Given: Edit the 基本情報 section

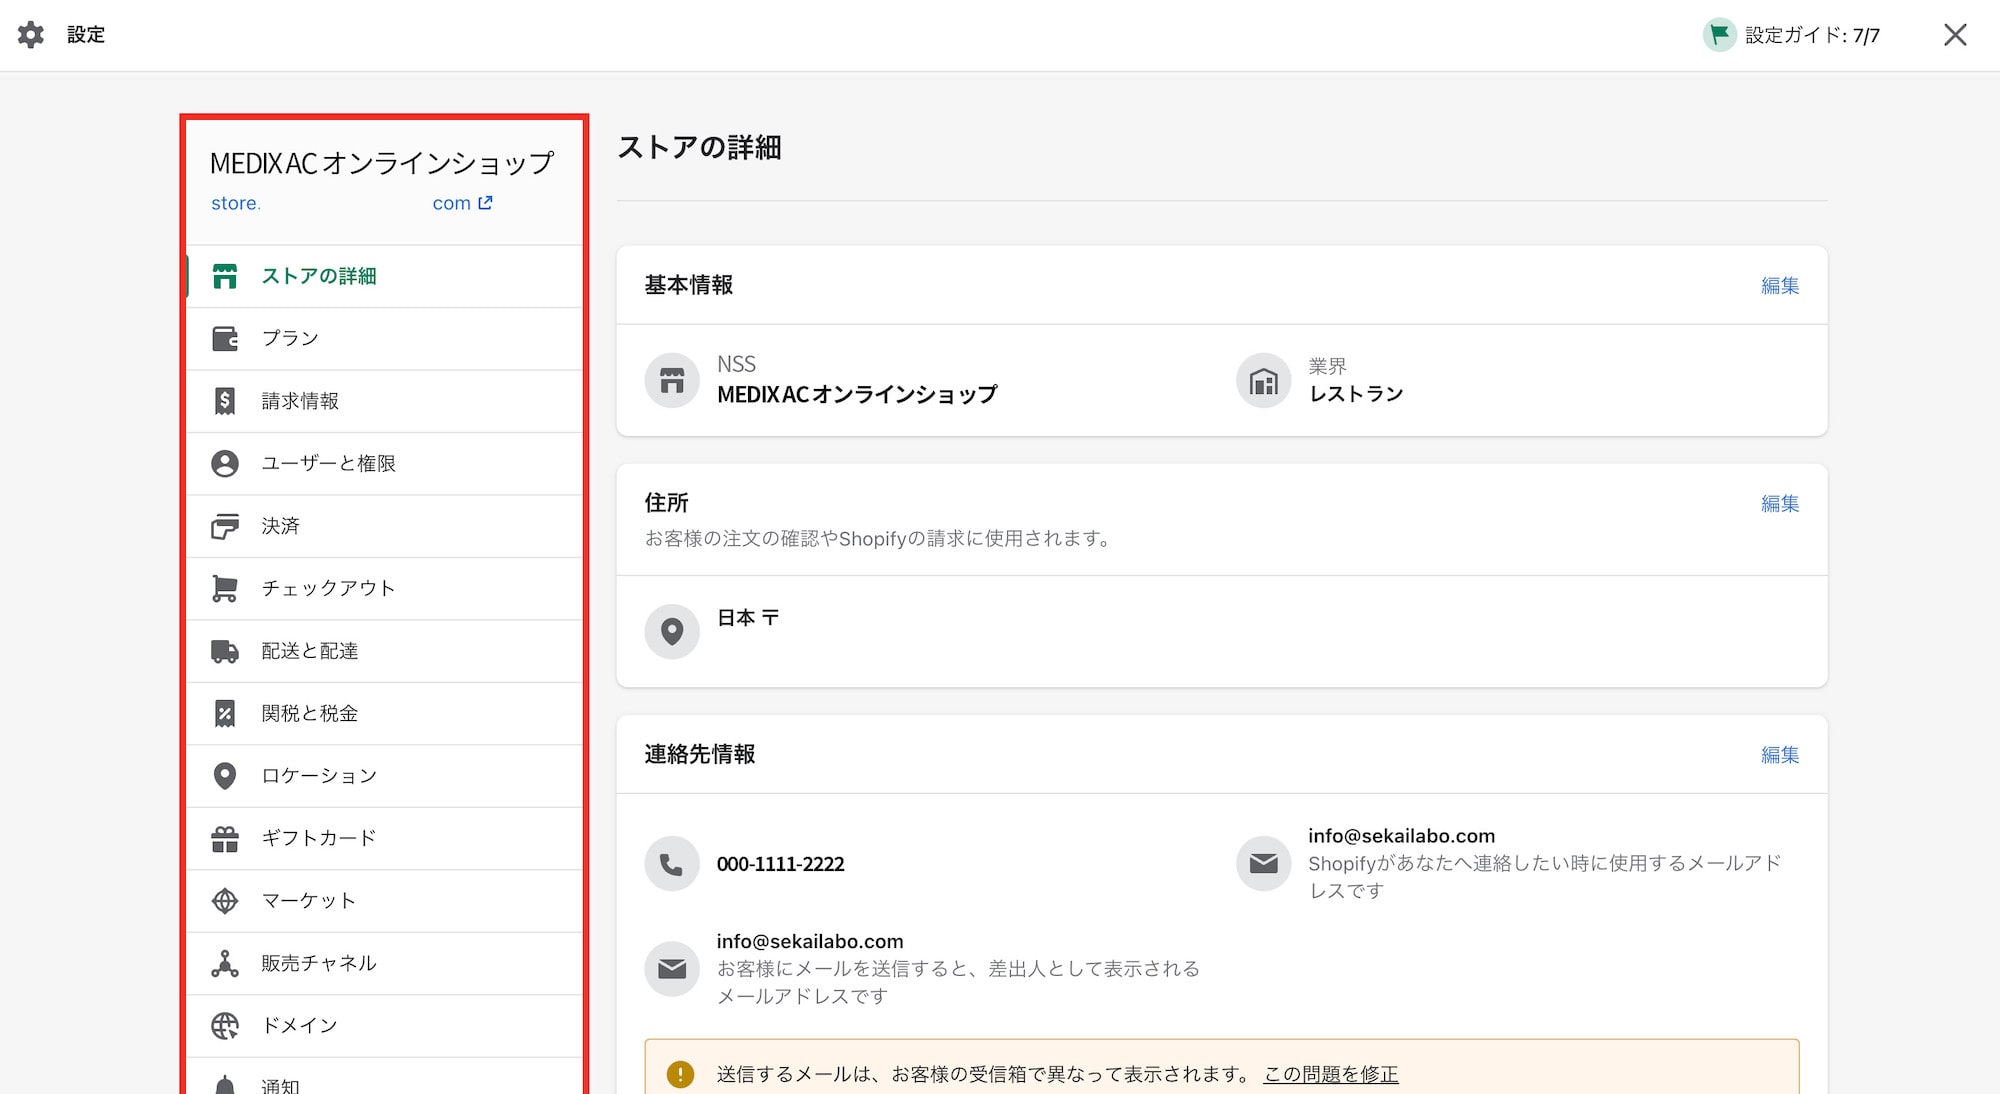Looking at the screenshot, I should (x=1780, y=286).
